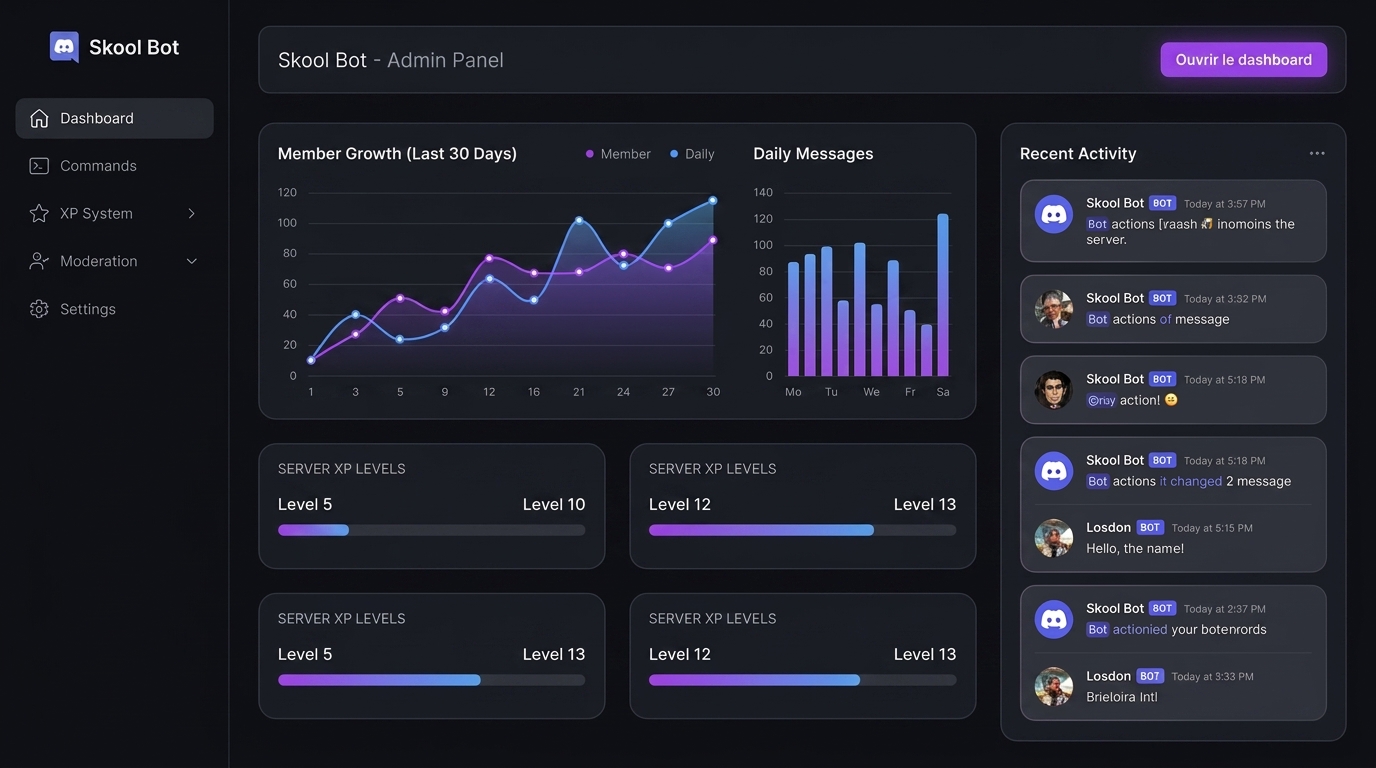
Task: Click the 'Today at 5:15 PM' timestamp
Action: point(1212,528)
